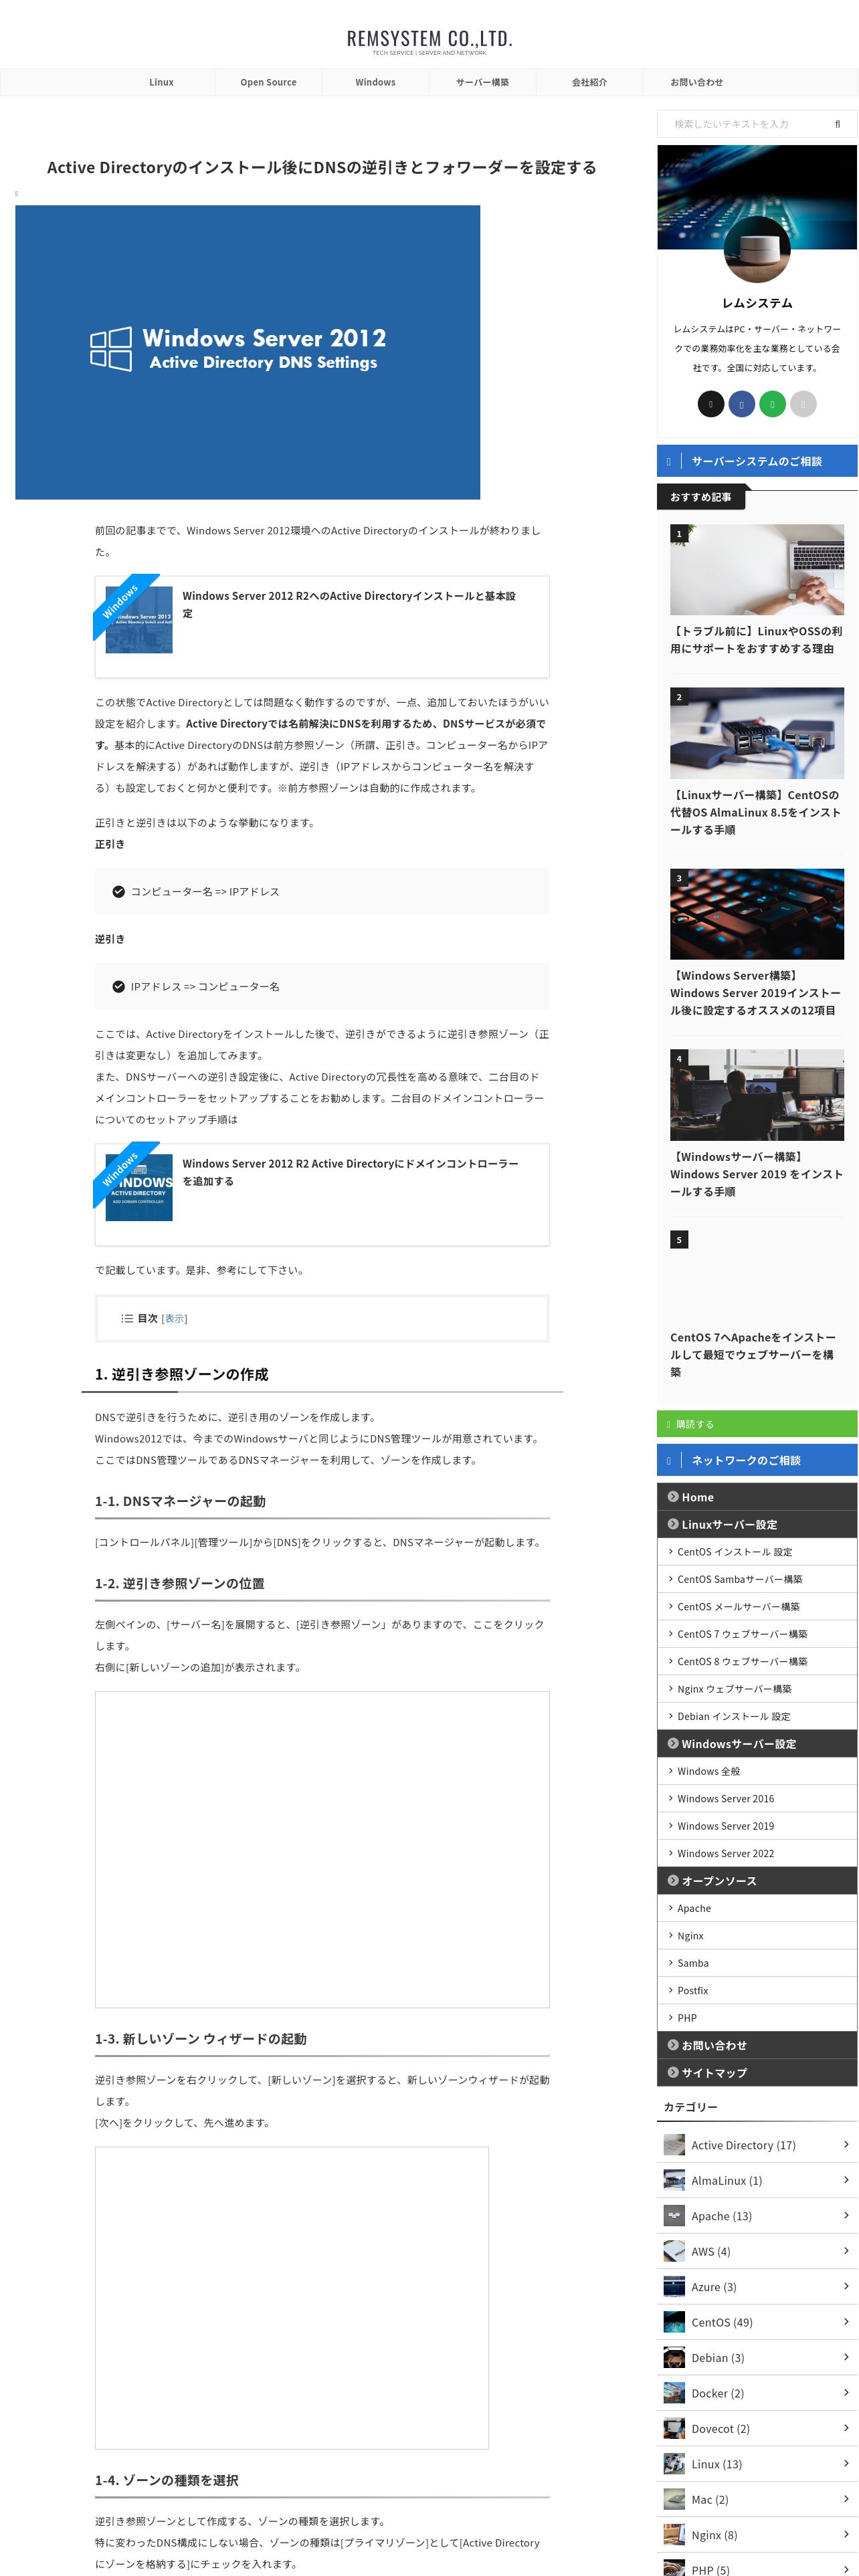The image size is (859, 2576).
Task: Click the Linux category thumbnail icon
Action: click(x=674, y=2464)
